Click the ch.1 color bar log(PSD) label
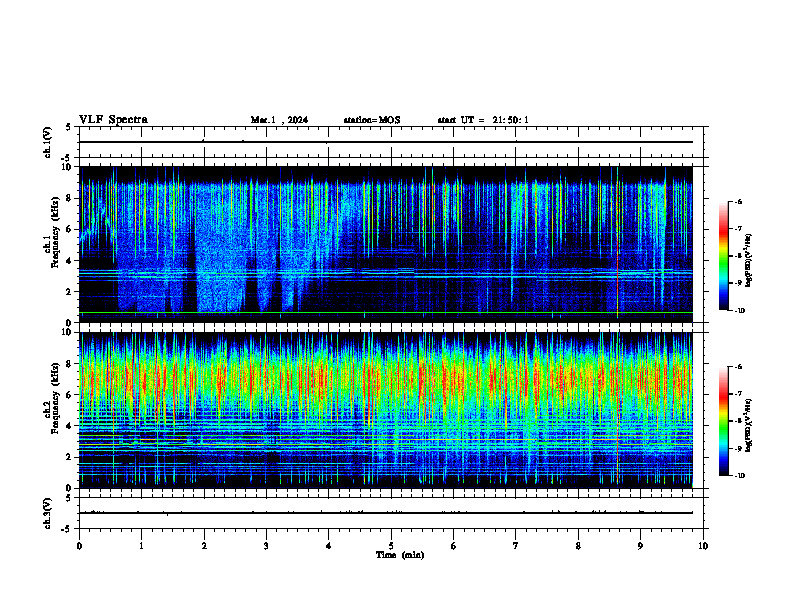The height and width of the screenshot is (612, 792). 749,261
